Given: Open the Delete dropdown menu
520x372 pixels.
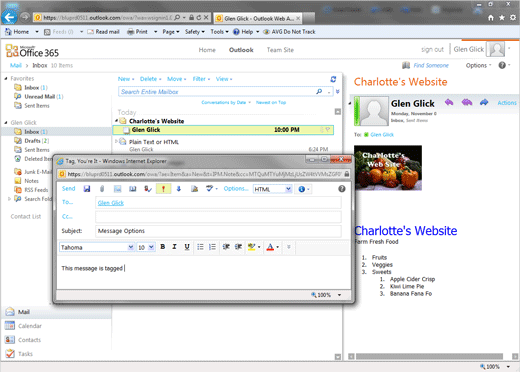Looking at the screenshot, I should [x=150, y=79].
